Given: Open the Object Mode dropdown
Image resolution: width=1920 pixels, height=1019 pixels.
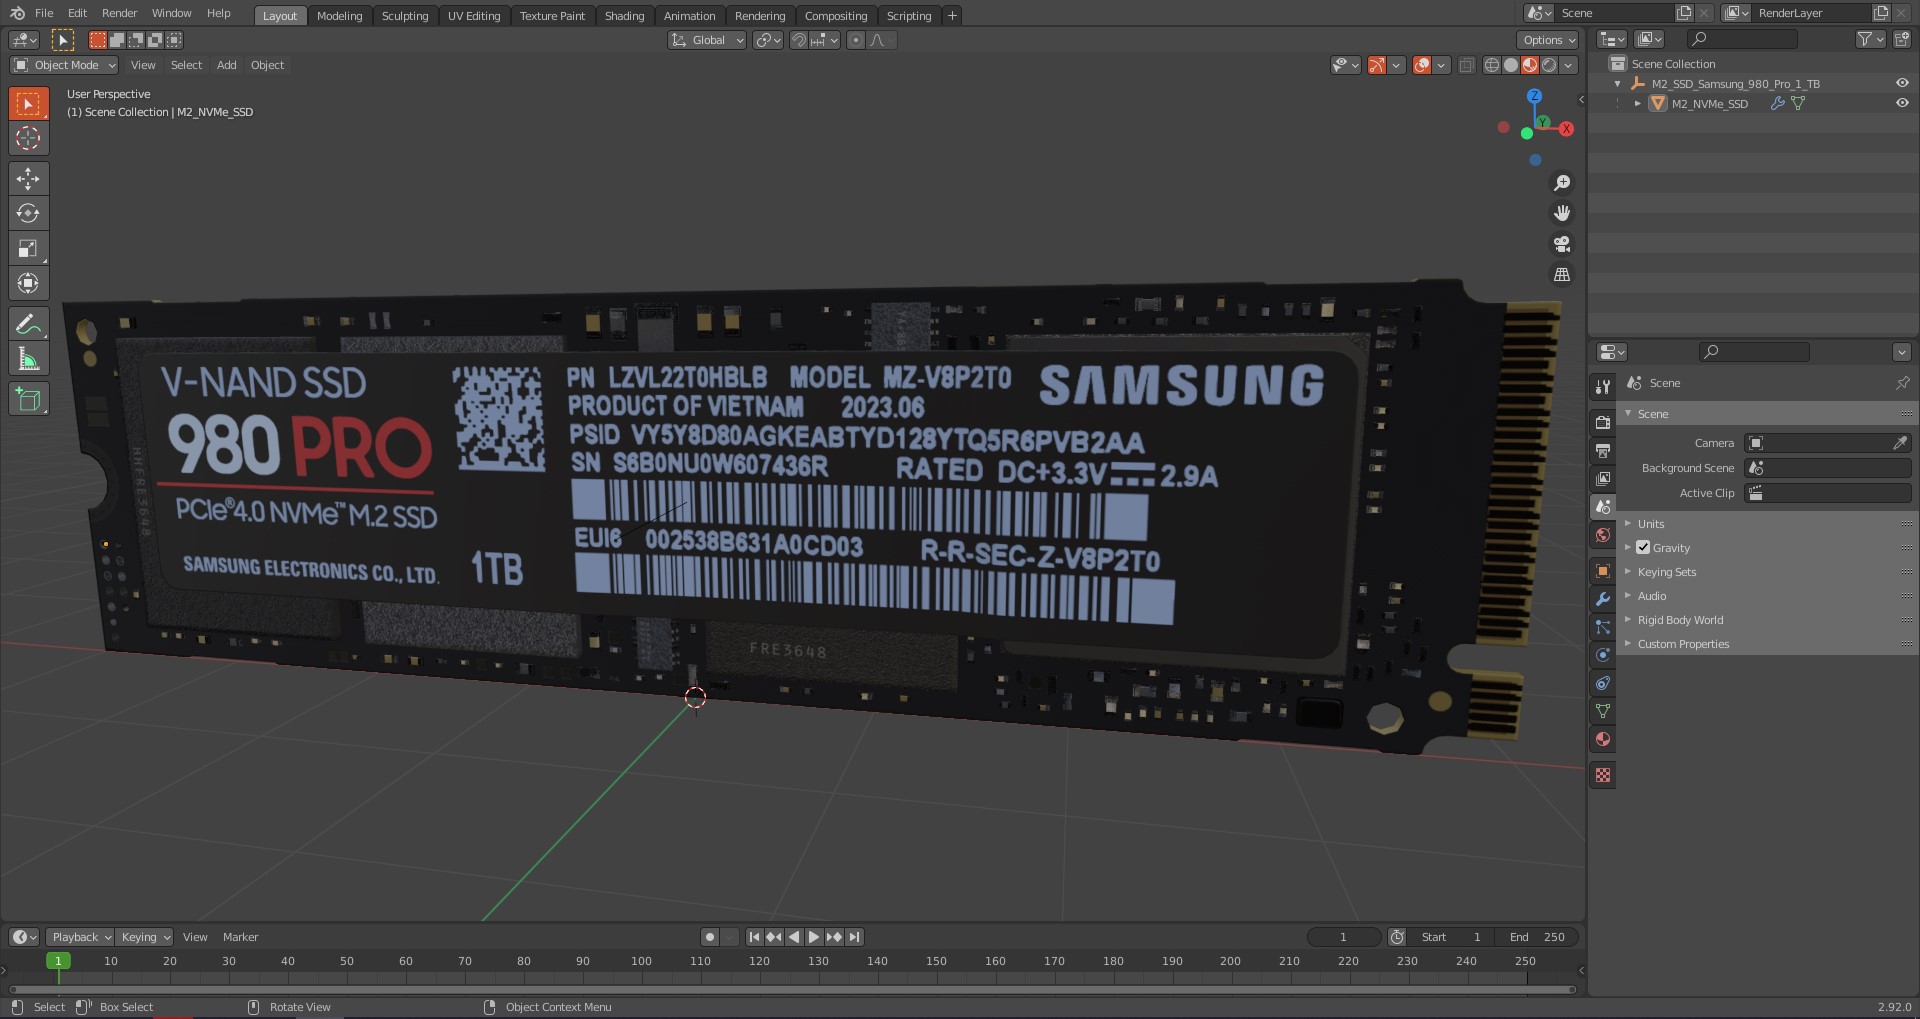Looking at the screenshot, I should 64,65.
